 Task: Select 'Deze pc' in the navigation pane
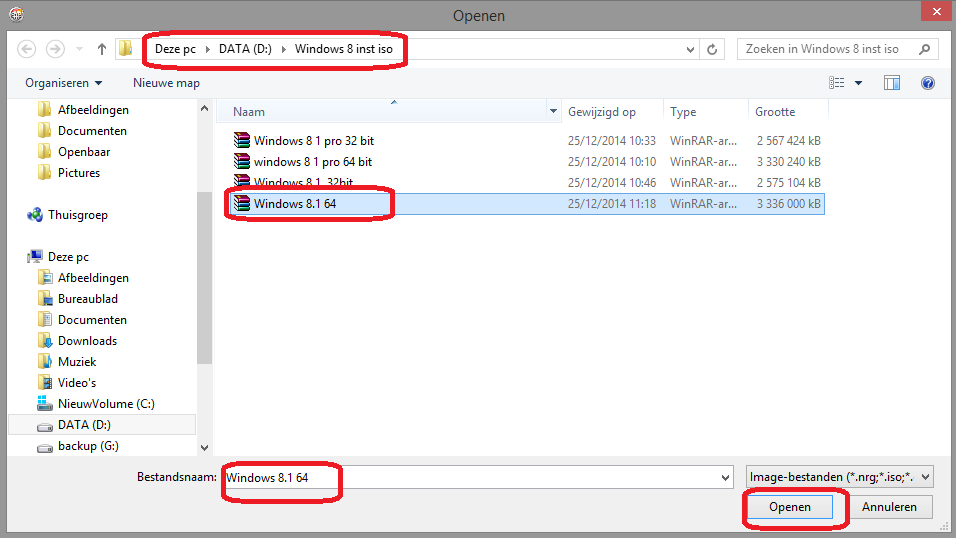pyautogui.click(x=68, y=257)
